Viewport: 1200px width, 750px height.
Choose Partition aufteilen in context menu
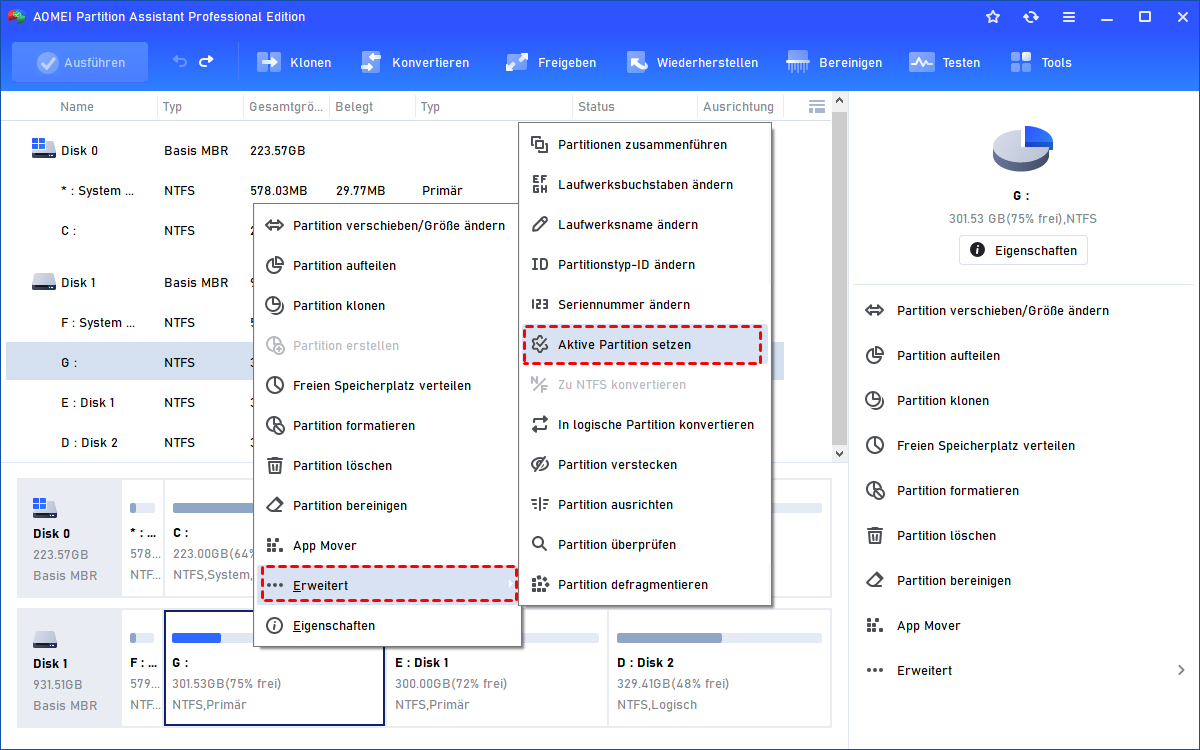(387, 266)
